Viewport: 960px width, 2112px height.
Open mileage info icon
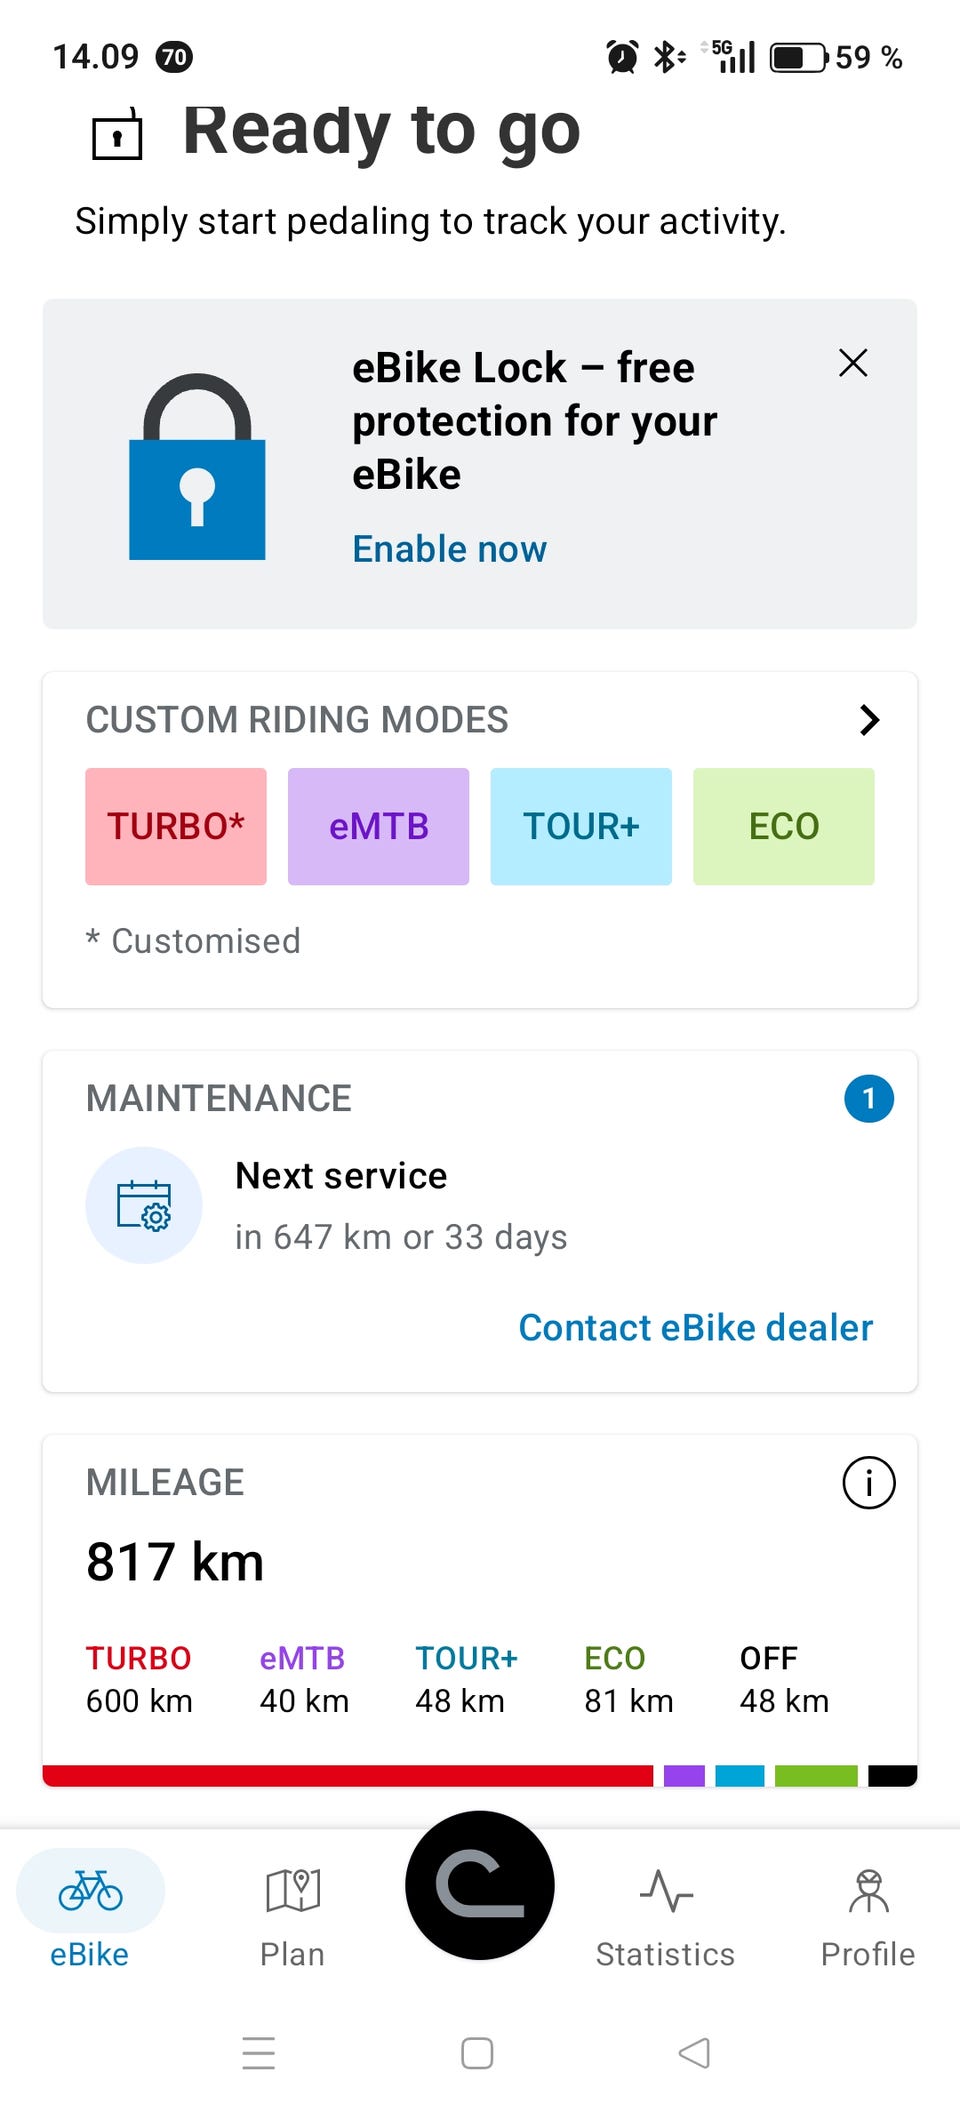point(869,1482)
